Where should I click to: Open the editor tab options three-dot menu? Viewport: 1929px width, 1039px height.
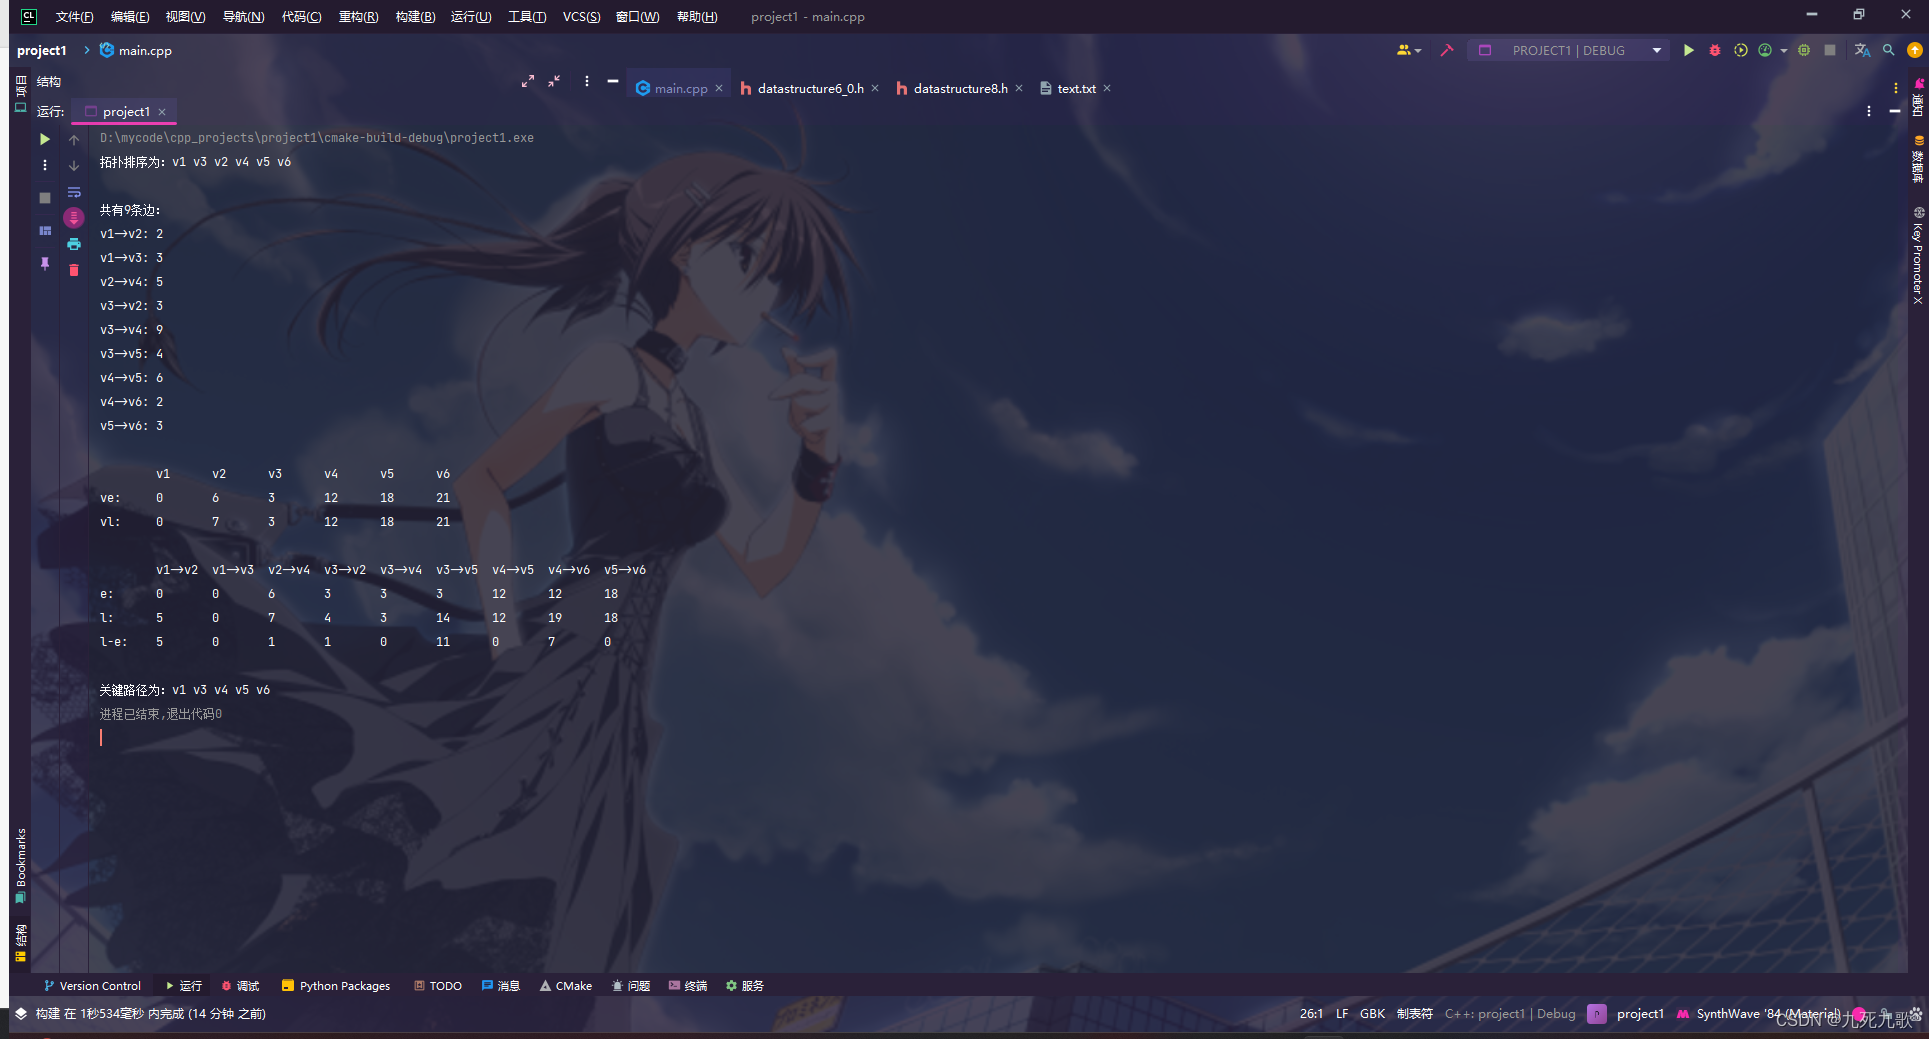coord(1896,88)
